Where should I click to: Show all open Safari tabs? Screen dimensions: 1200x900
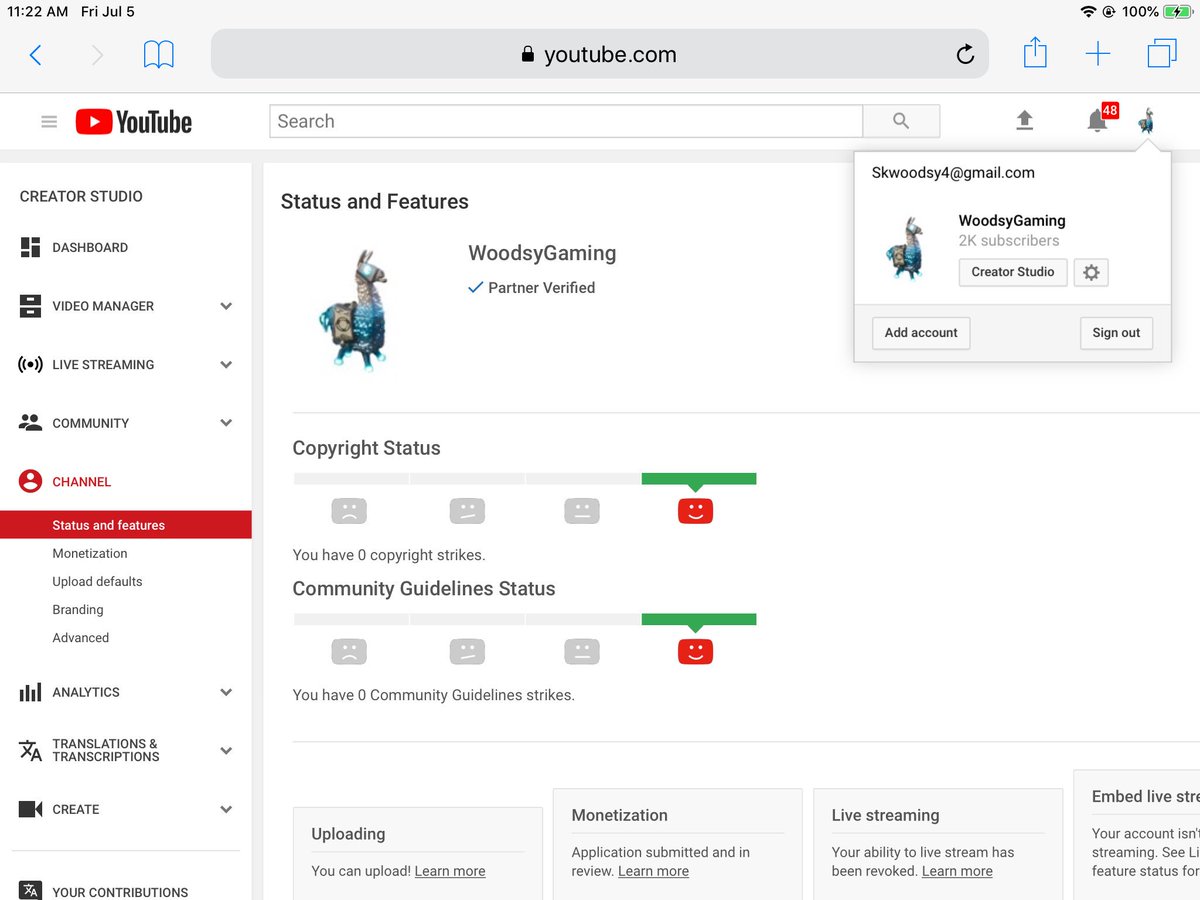pyautogui.click(x=1162, y=54)
